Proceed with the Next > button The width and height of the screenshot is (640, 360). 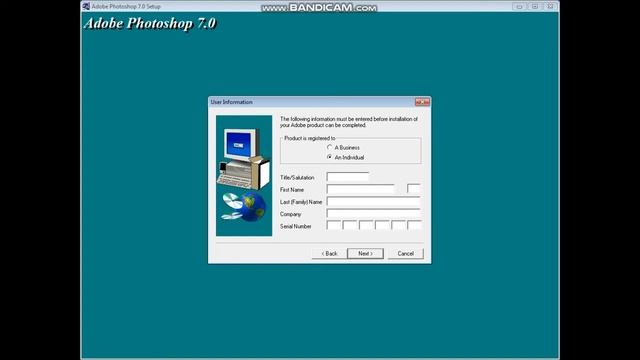(x=365, y=253)
